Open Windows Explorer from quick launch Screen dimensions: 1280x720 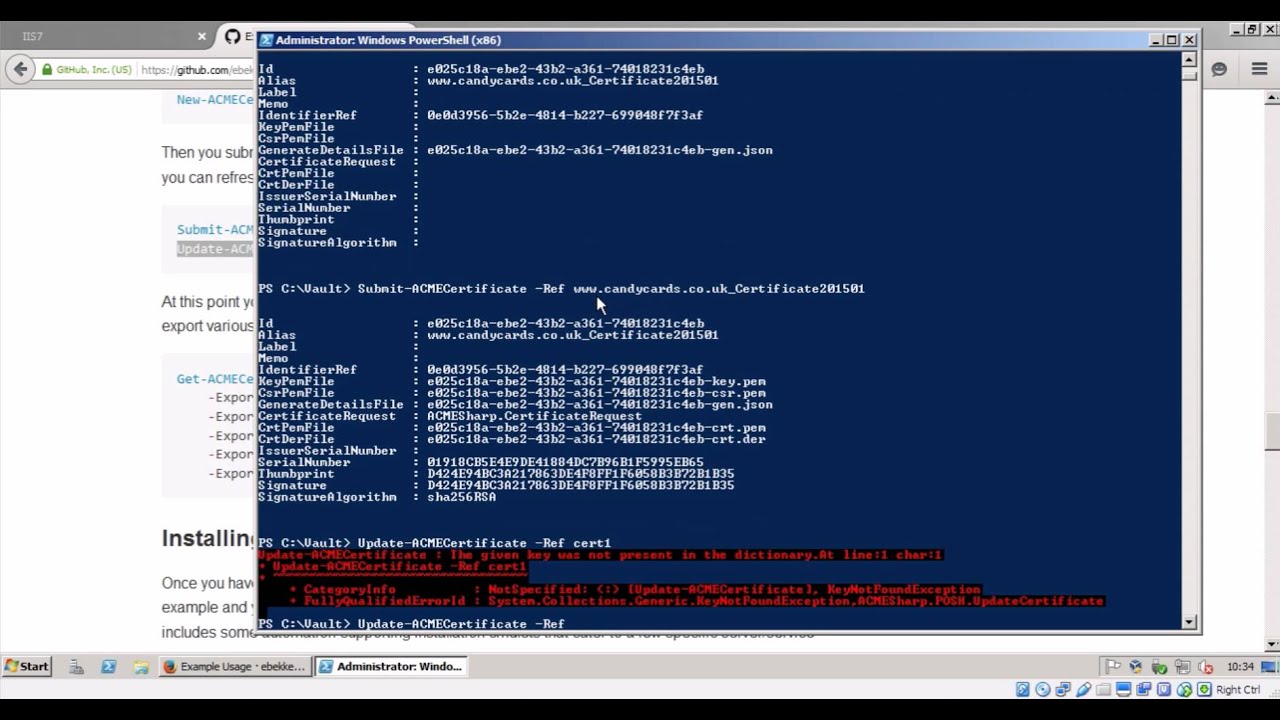pos(141,666)
